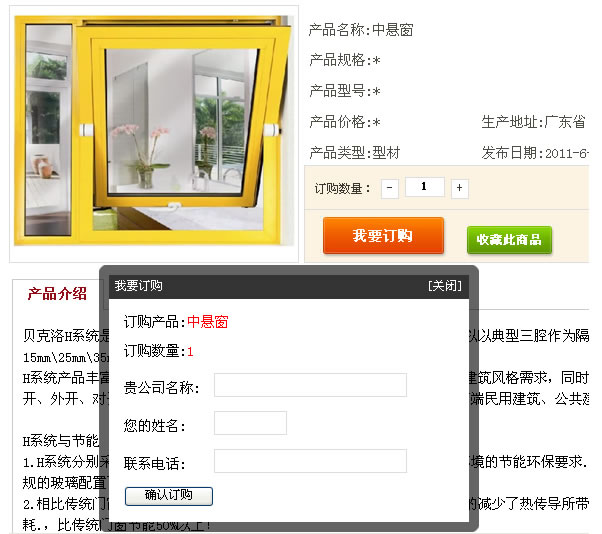The height and width of the screenshot is (534, 602).
Task: Click the 订购数量 label beside the stepper
Action: click(x=342, y=188)
